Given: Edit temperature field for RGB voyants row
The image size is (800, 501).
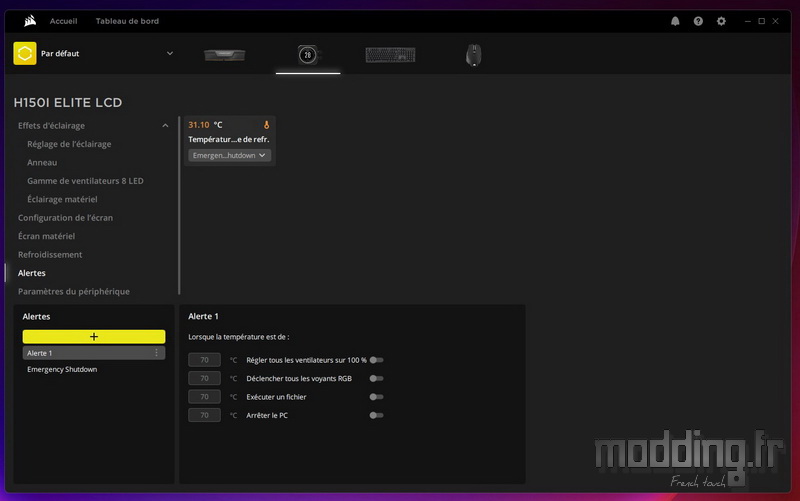Looking at the screenshot, I should pos(204,379).
